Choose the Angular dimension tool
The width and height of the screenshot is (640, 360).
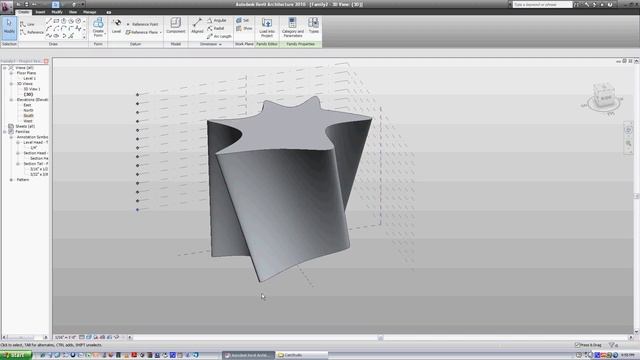point(217,20)
